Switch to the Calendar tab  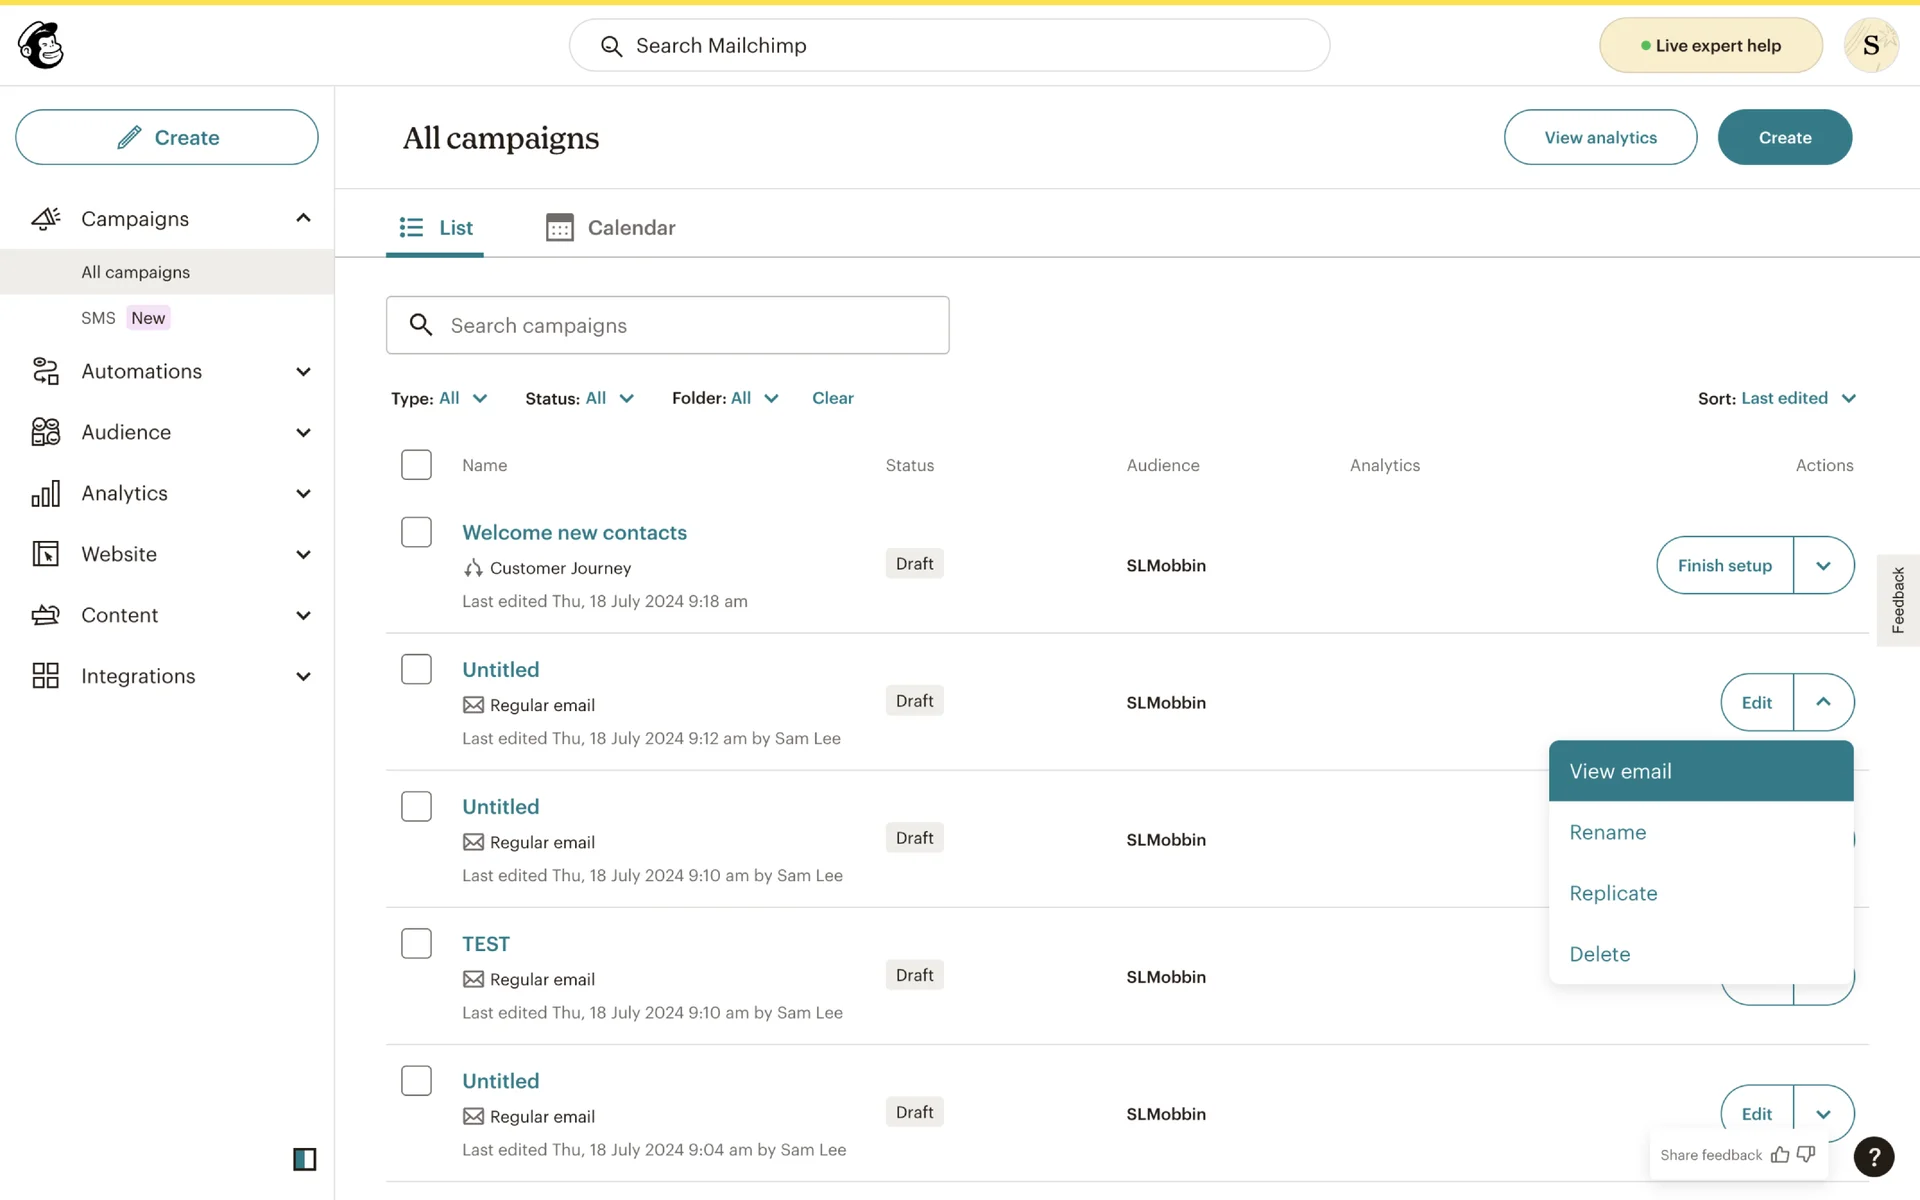pyautogui.click(x=611, y=228)
